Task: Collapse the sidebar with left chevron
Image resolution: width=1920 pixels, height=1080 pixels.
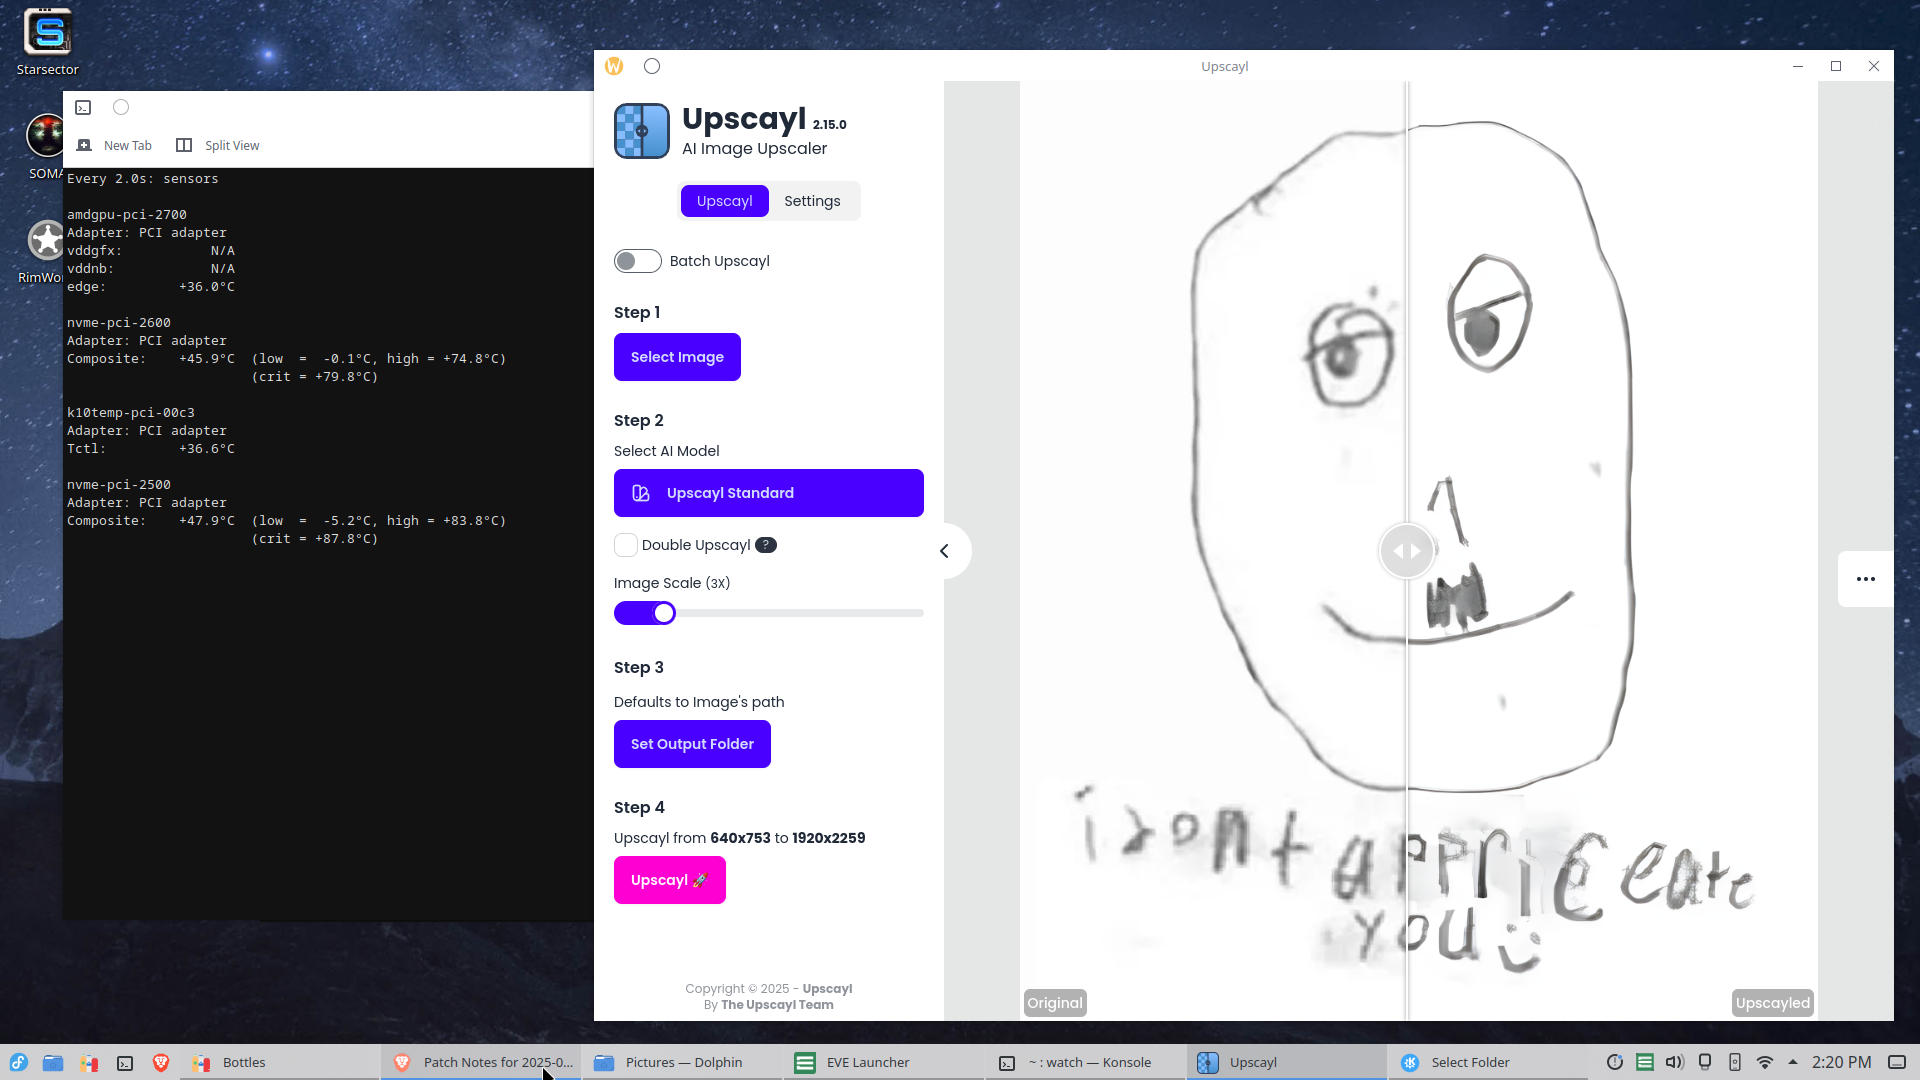Action: (944, 551)
